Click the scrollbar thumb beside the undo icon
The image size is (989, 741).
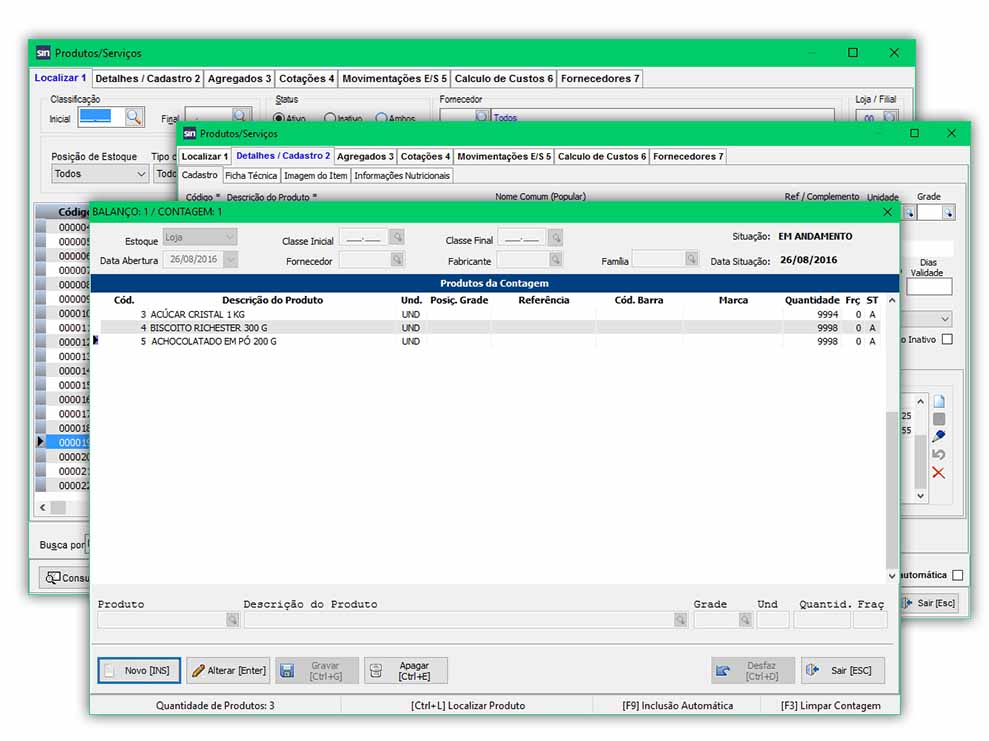(920, 460)
